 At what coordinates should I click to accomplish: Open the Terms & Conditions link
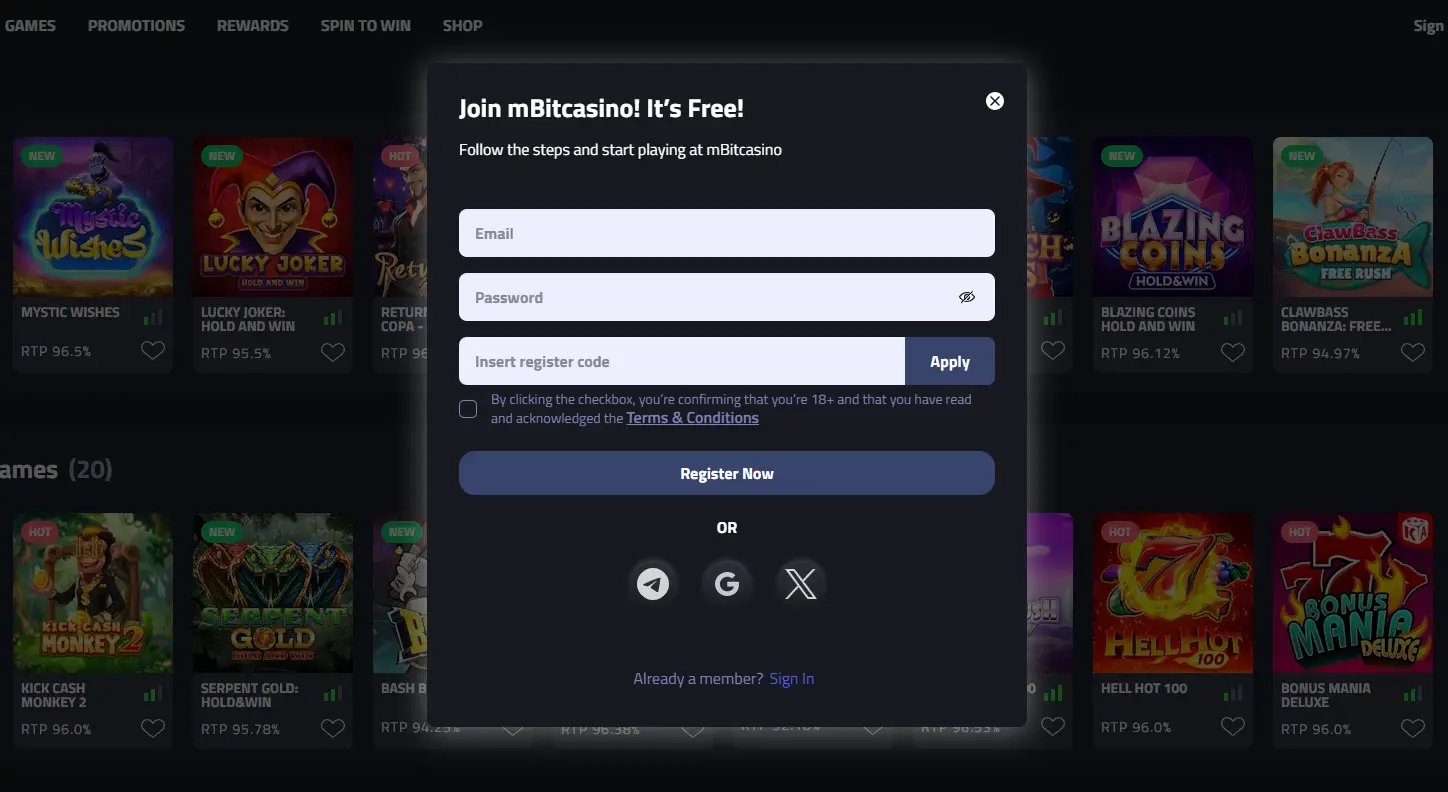point(692,417)
